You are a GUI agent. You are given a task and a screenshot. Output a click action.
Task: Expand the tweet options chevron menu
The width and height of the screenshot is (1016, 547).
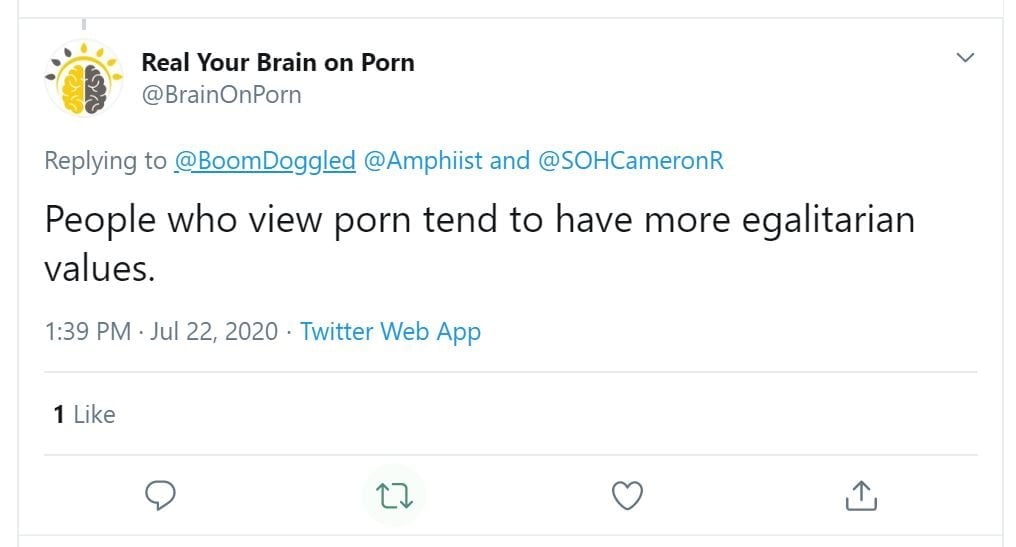point(965,58)
